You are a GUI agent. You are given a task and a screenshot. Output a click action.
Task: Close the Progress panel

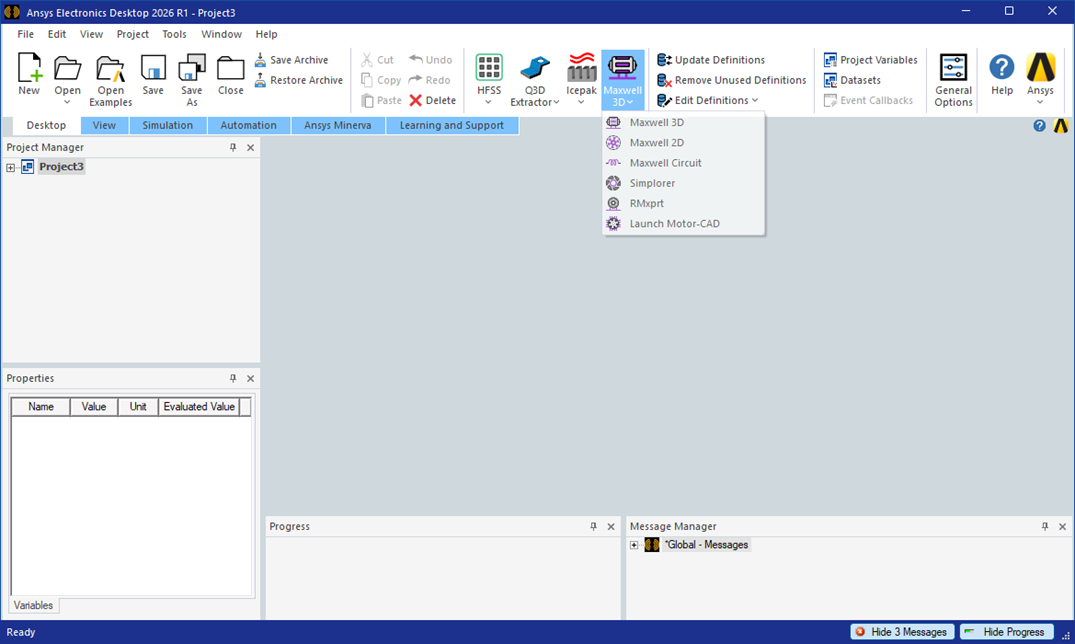(611, 527)
